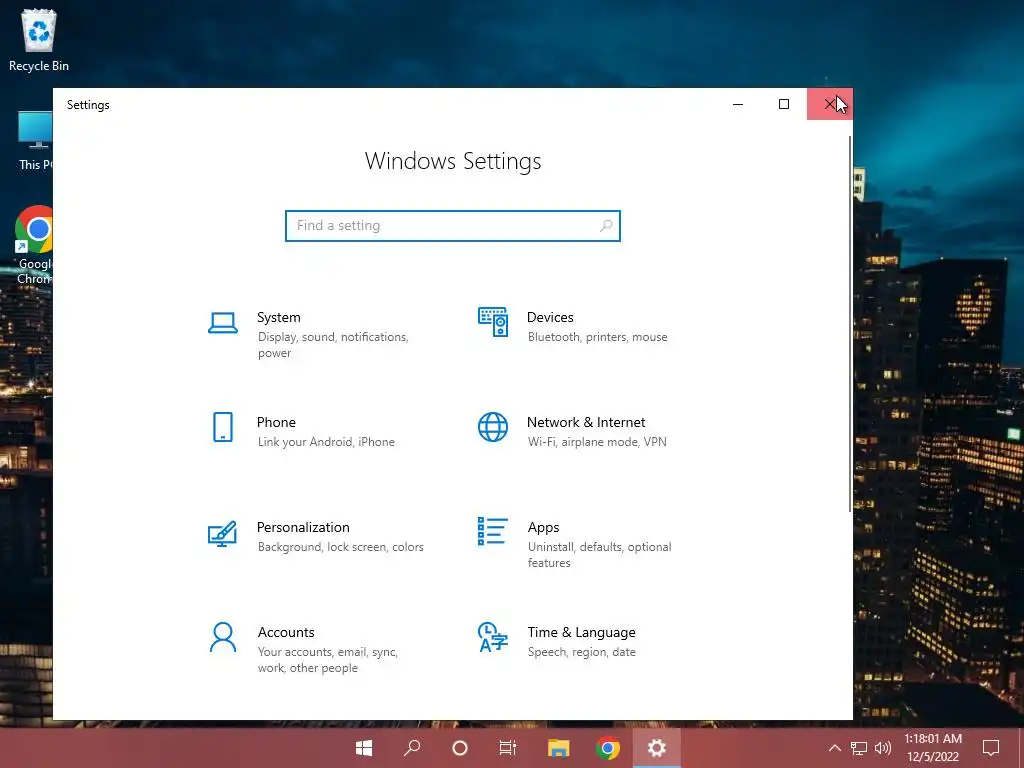Open the Devices keyboard and speaker icon
This screenshot has height=768, width=1024.
pyautogui.click(x=493, y=322)
